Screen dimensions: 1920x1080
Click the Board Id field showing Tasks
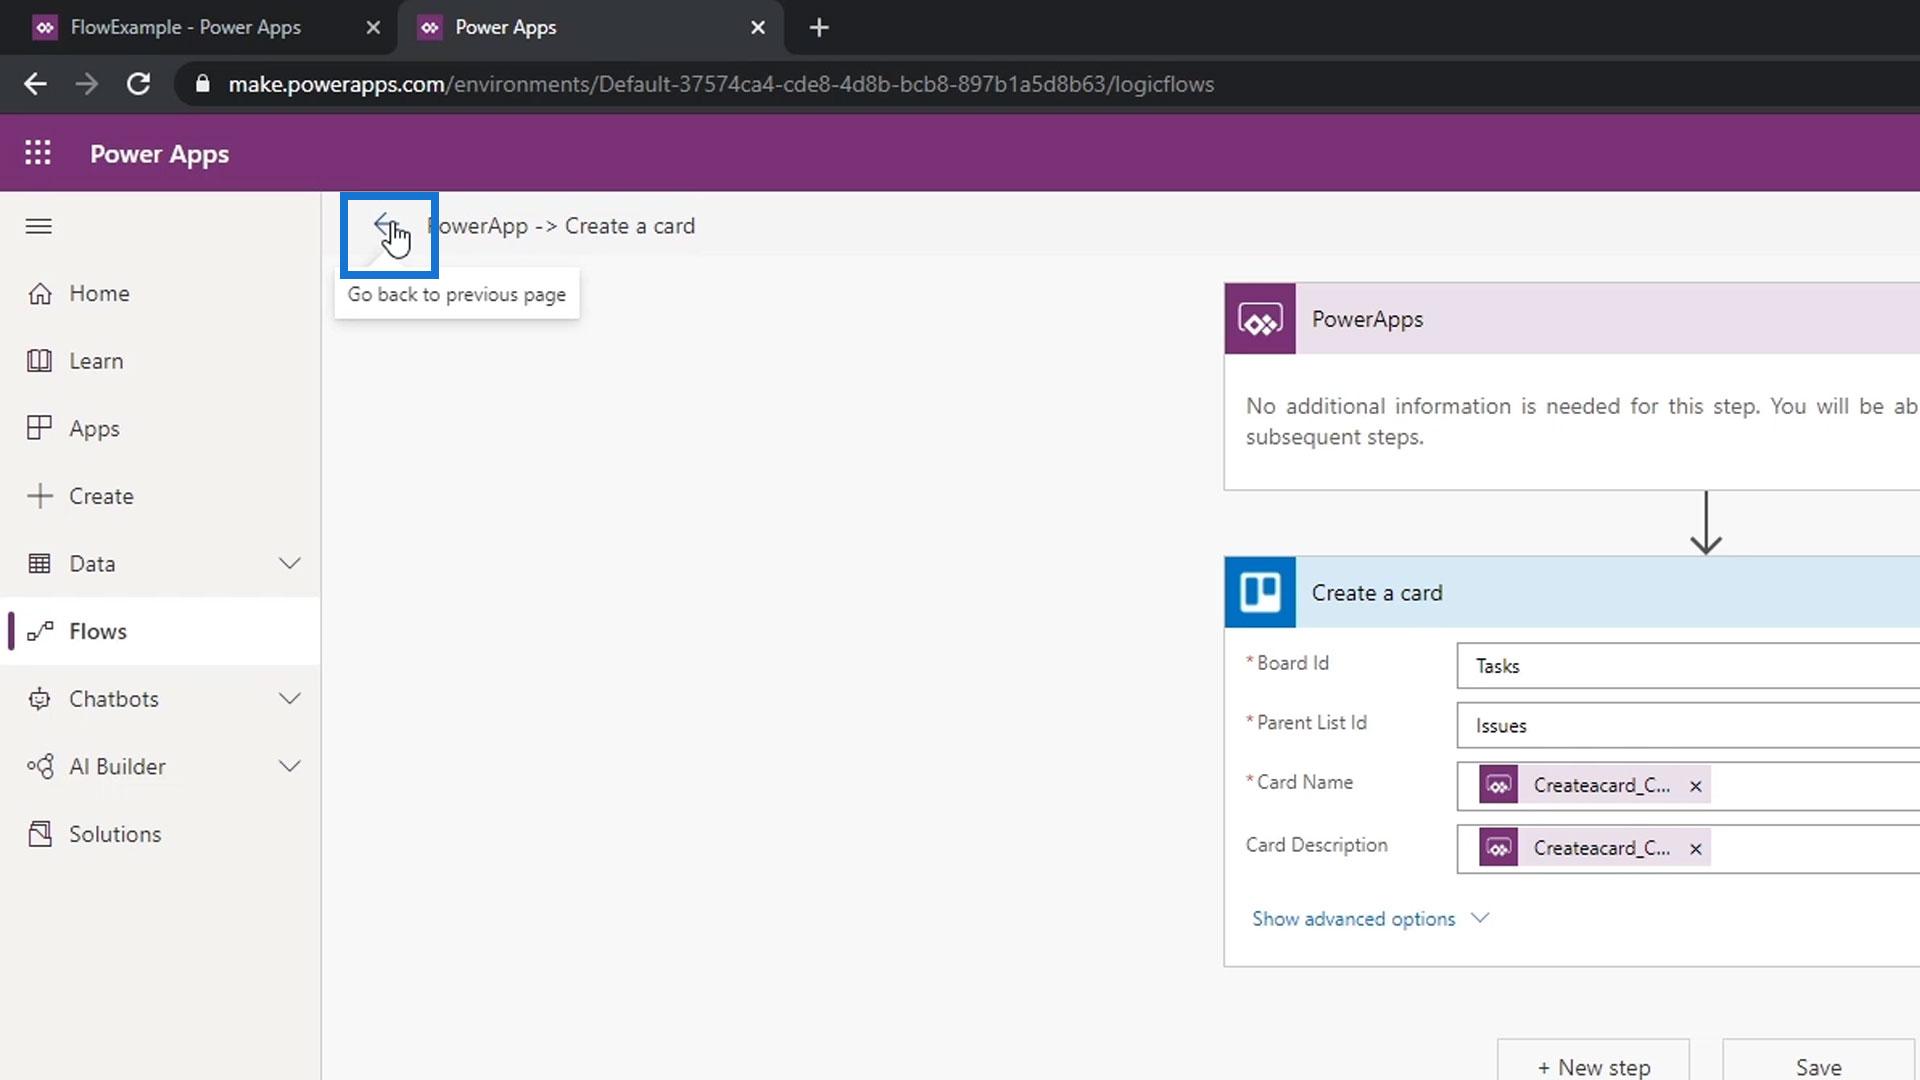(1690, 666)
